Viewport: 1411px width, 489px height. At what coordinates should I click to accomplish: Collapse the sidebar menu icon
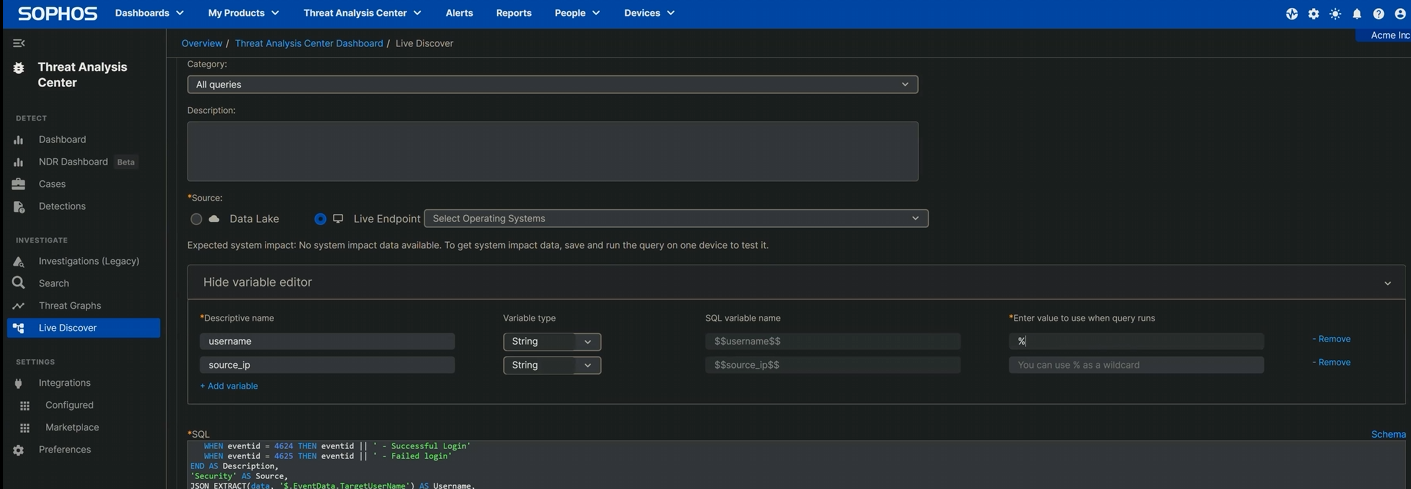19,43
